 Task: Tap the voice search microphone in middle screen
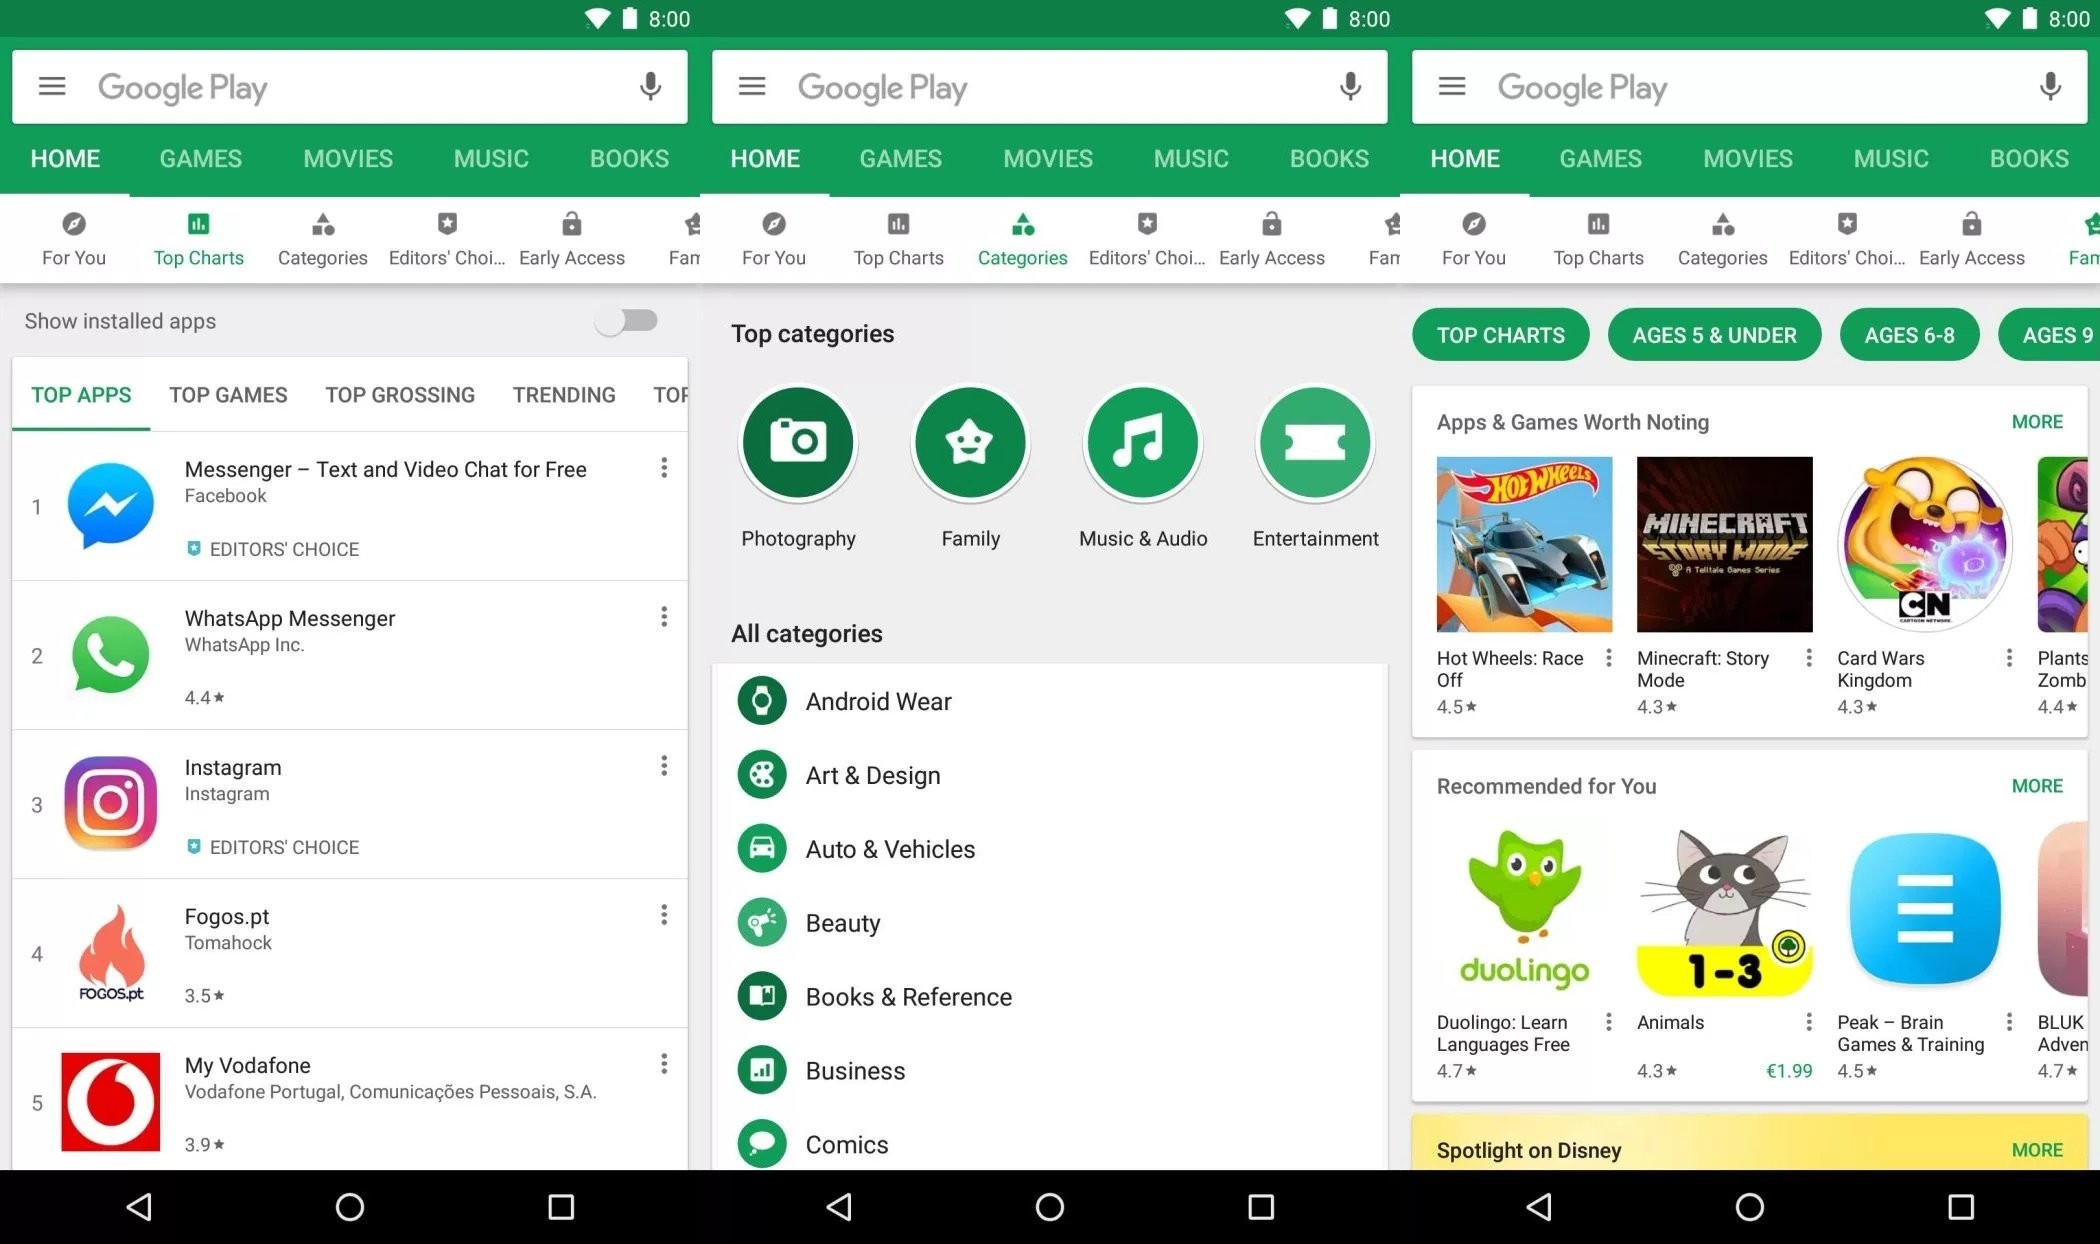(1350, 87)
